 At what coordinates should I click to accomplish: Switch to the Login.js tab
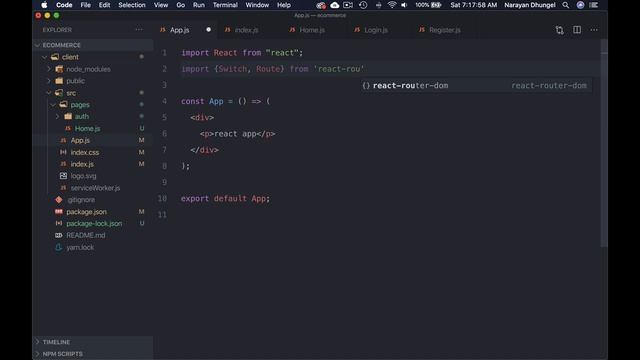click(376, 30)
